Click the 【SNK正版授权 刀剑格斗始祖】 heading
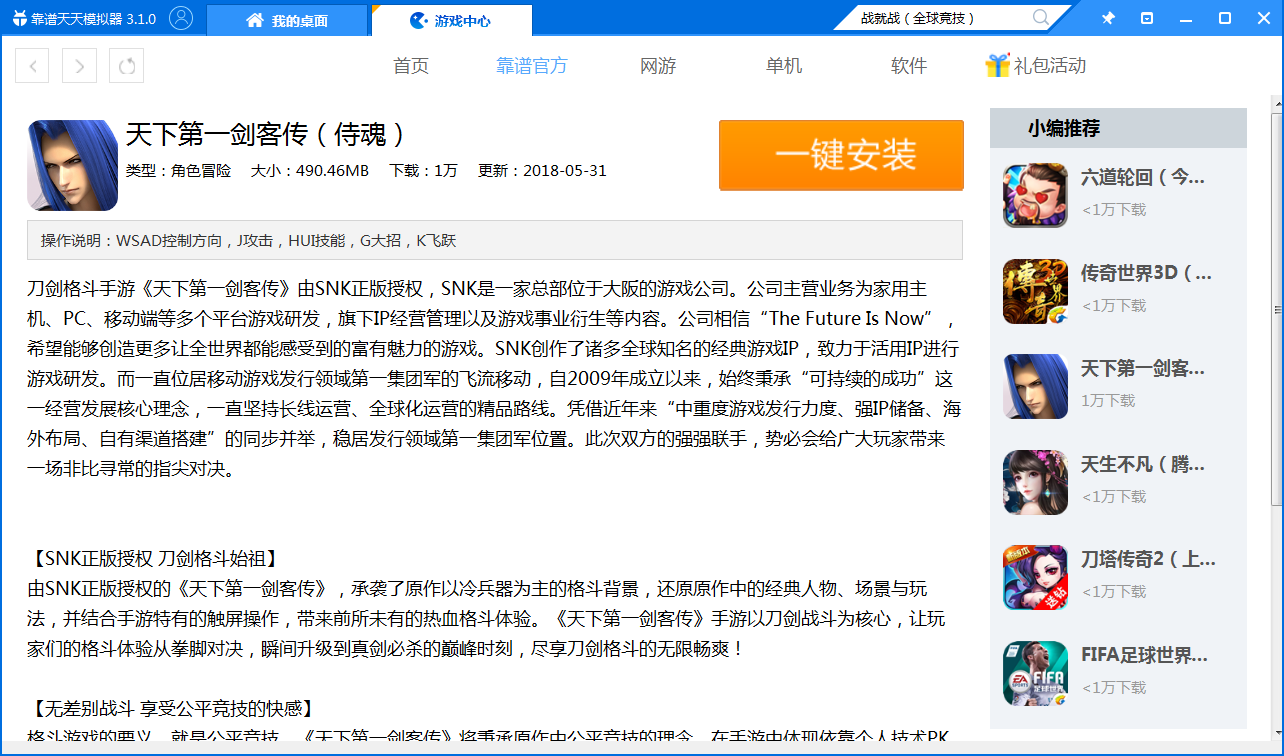The width and height of the screenshot is (1284, 756). (154, 558)
